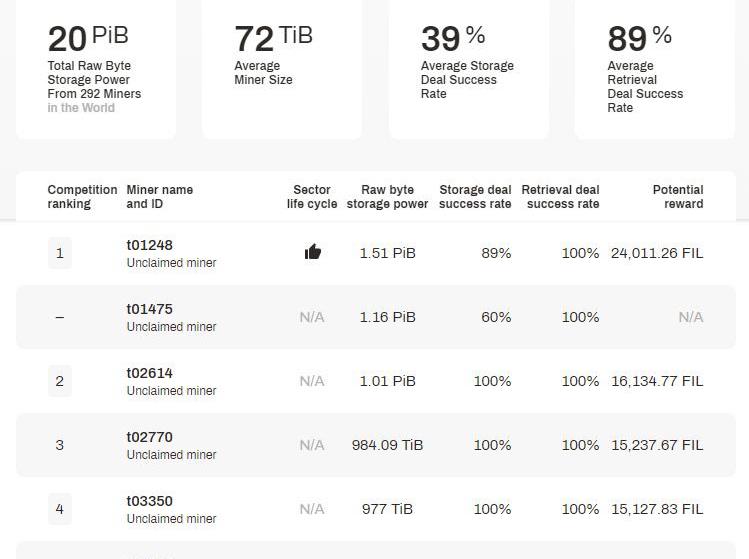Select the rank 2 badge
Viewport: 749px width, 559px height.
pyautogui.click(x=59, y=381)
